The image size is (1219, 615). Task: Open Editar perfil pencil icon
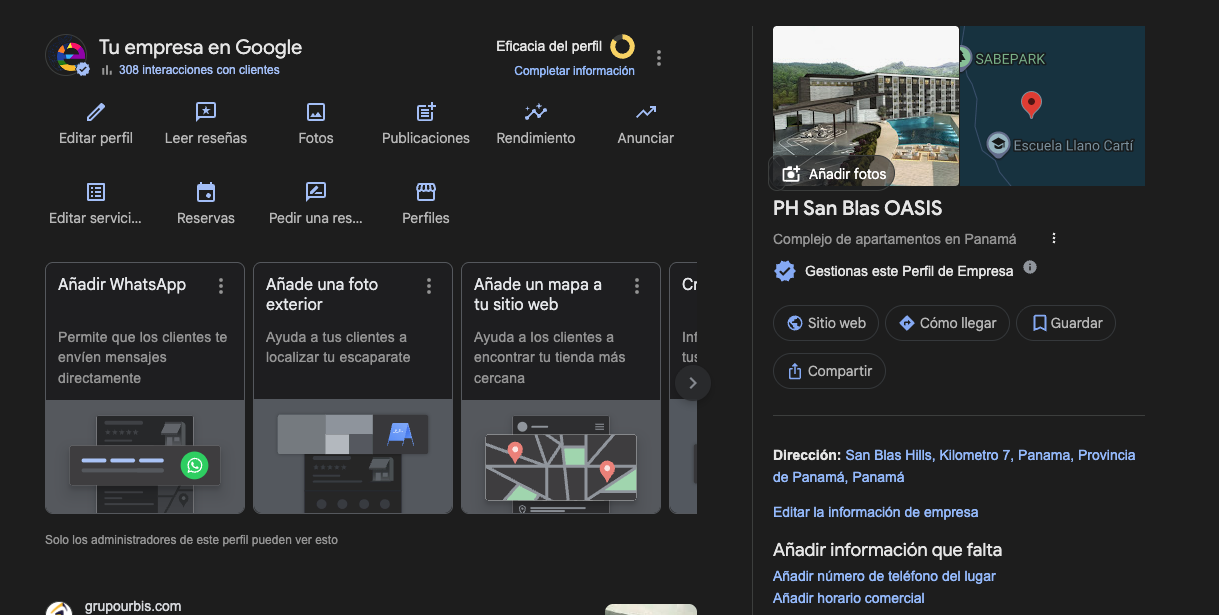click(96, 112)
